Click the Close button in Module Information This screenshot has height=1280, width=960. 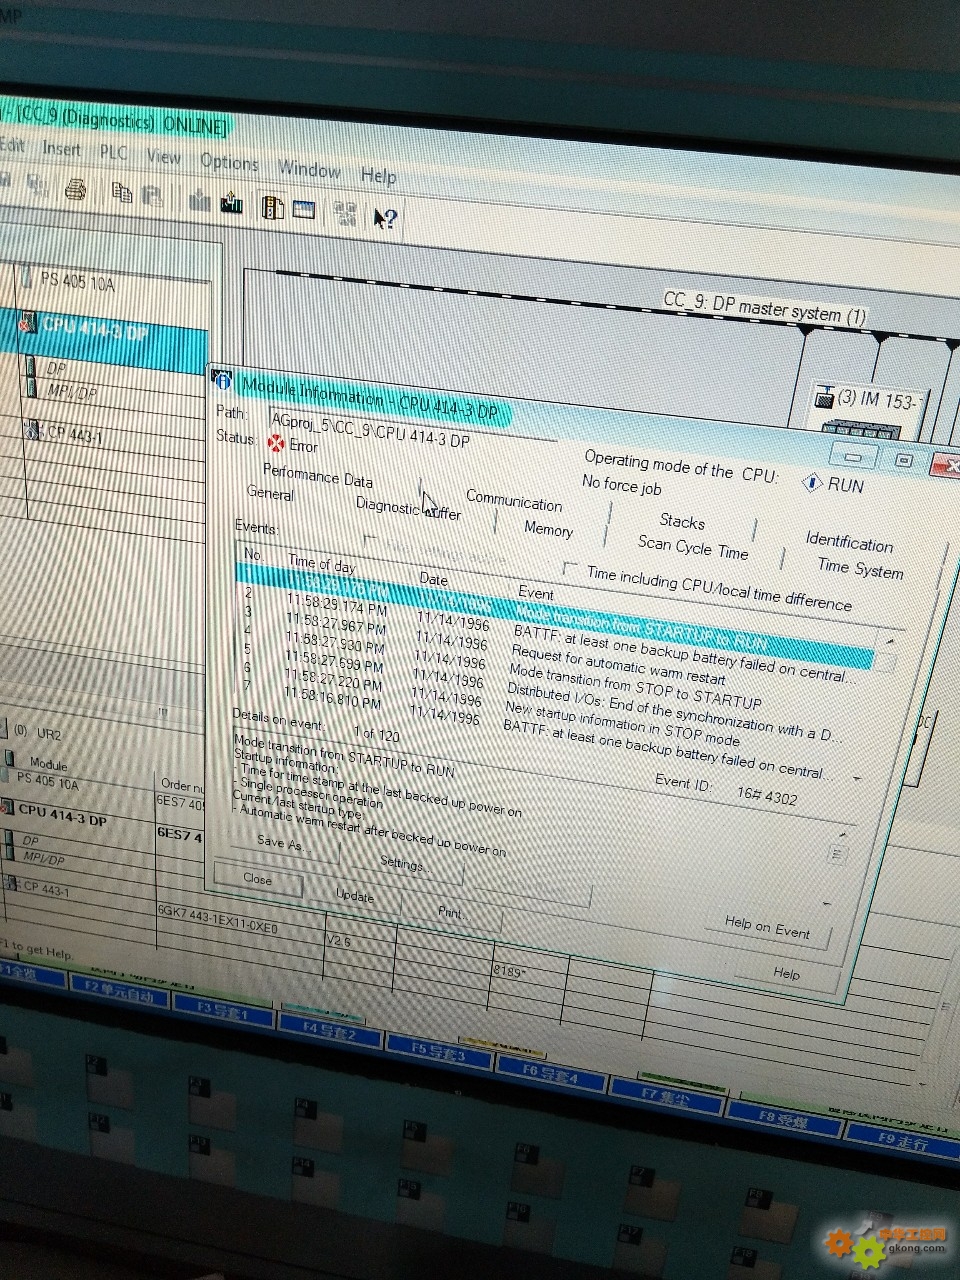[258, 879]
